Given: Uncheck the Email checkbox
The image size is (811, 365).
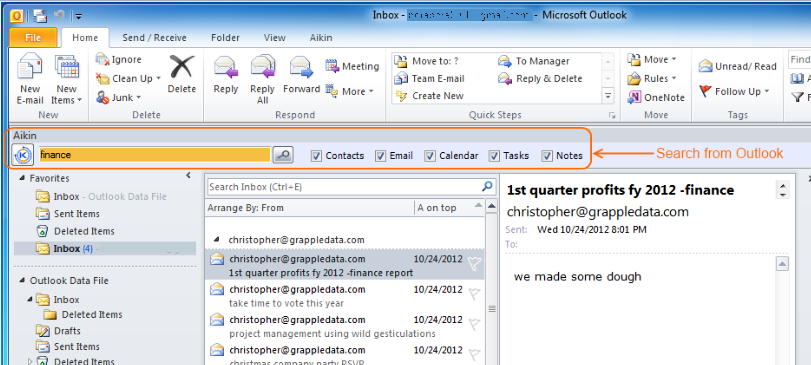Looking at the screenshot, I should (x=381, y=156).
